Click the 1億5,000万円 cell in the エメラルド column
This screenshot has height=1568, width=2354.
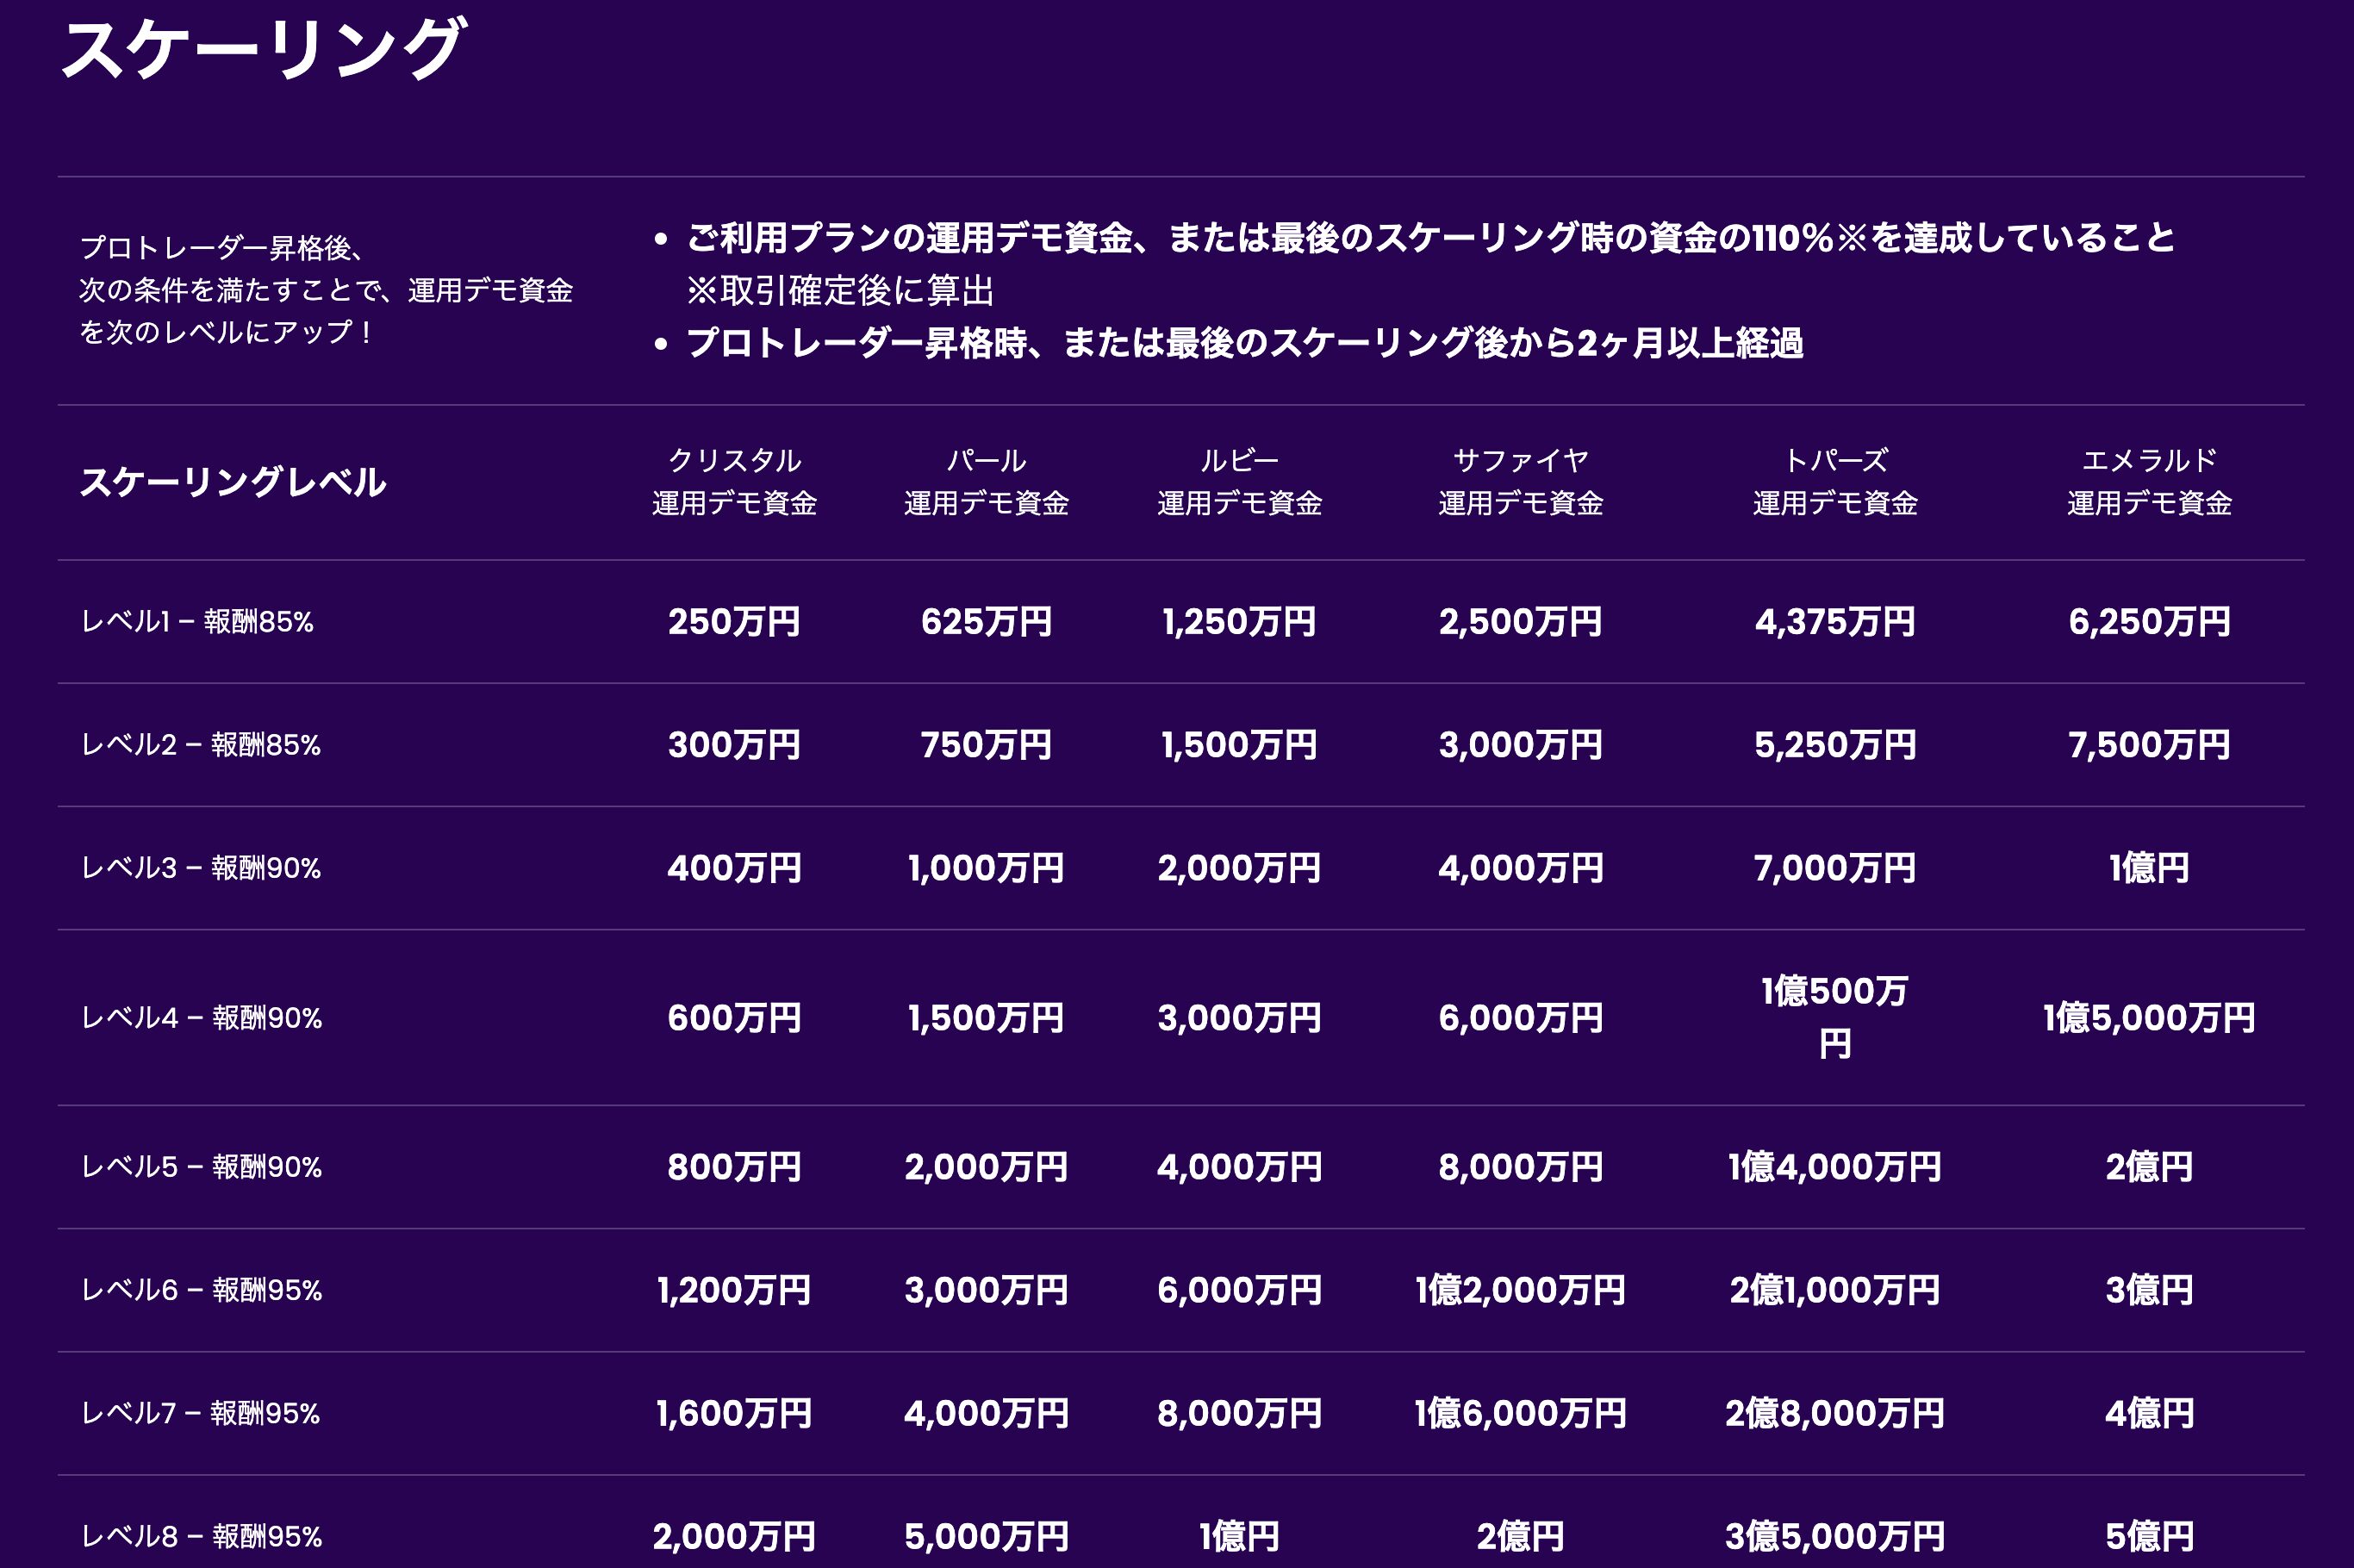click(2149, 1018)
